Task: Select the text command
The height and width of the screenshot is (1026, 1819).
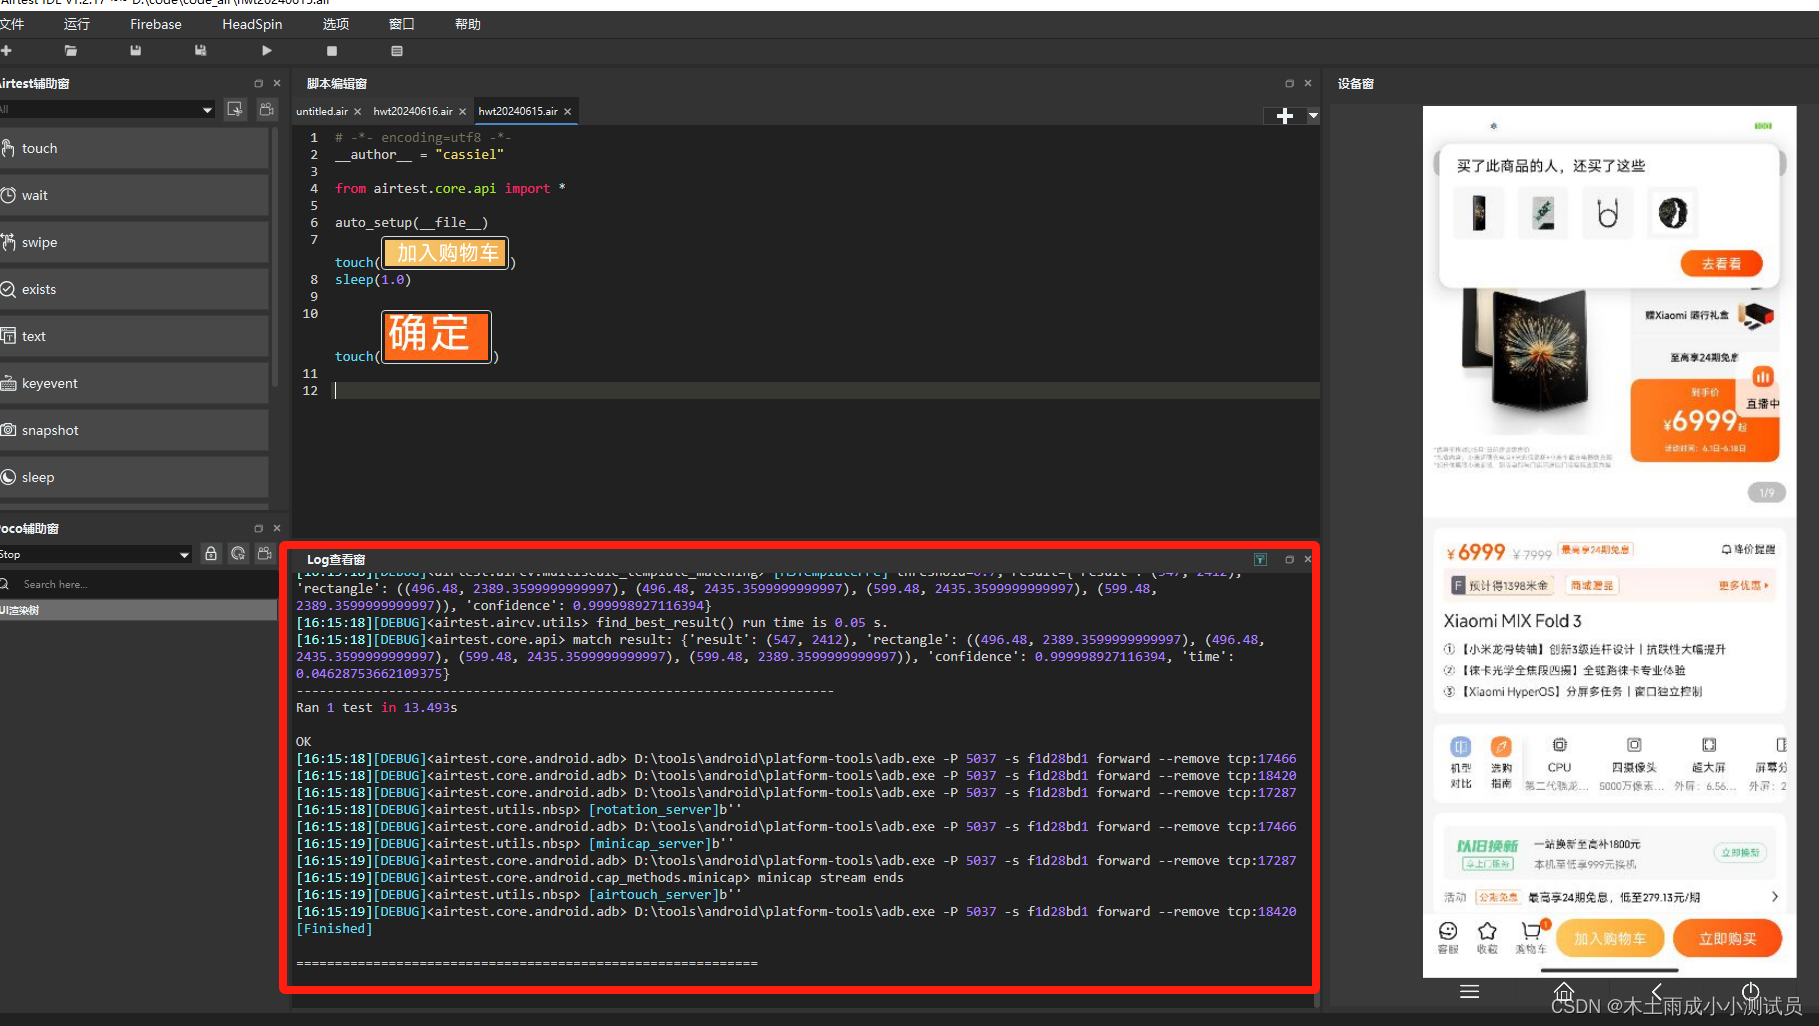Action: pyautogui.click(x=134, y=336)
